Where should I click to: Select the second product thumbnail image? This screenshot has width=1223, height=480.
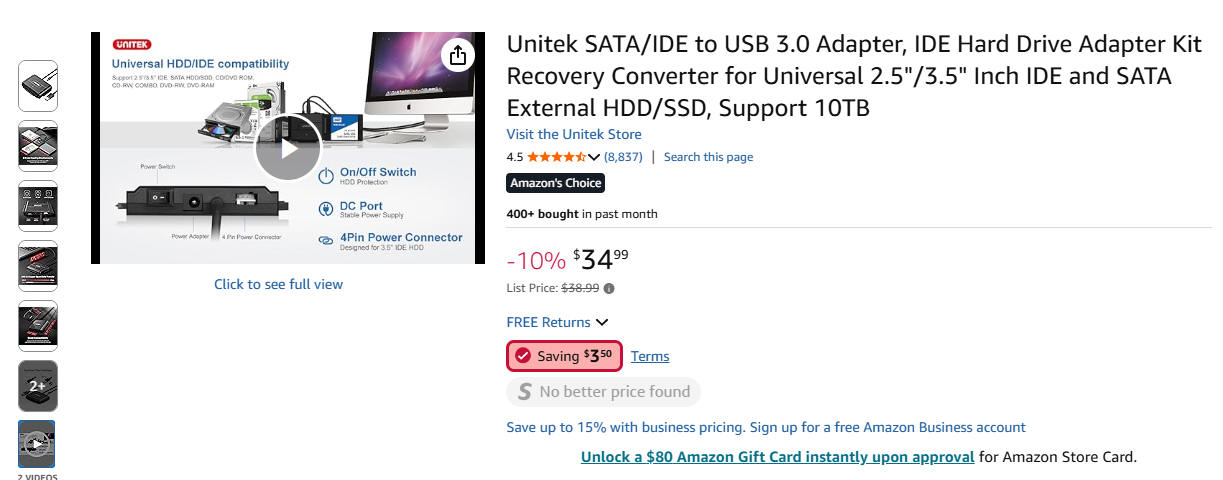pyautogui.click(x=38, y=146)
